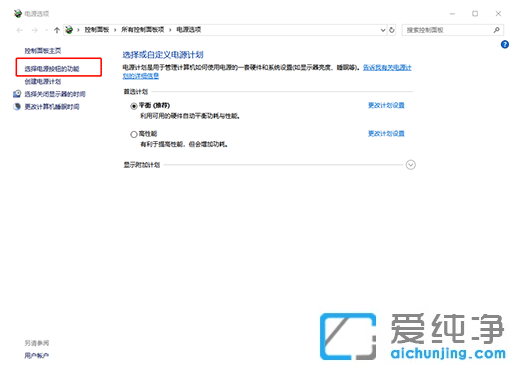Open the recent locations dropdown arrow
This screenshot has width=509, height=365.
pyautogui.click(x=46, y=30)
